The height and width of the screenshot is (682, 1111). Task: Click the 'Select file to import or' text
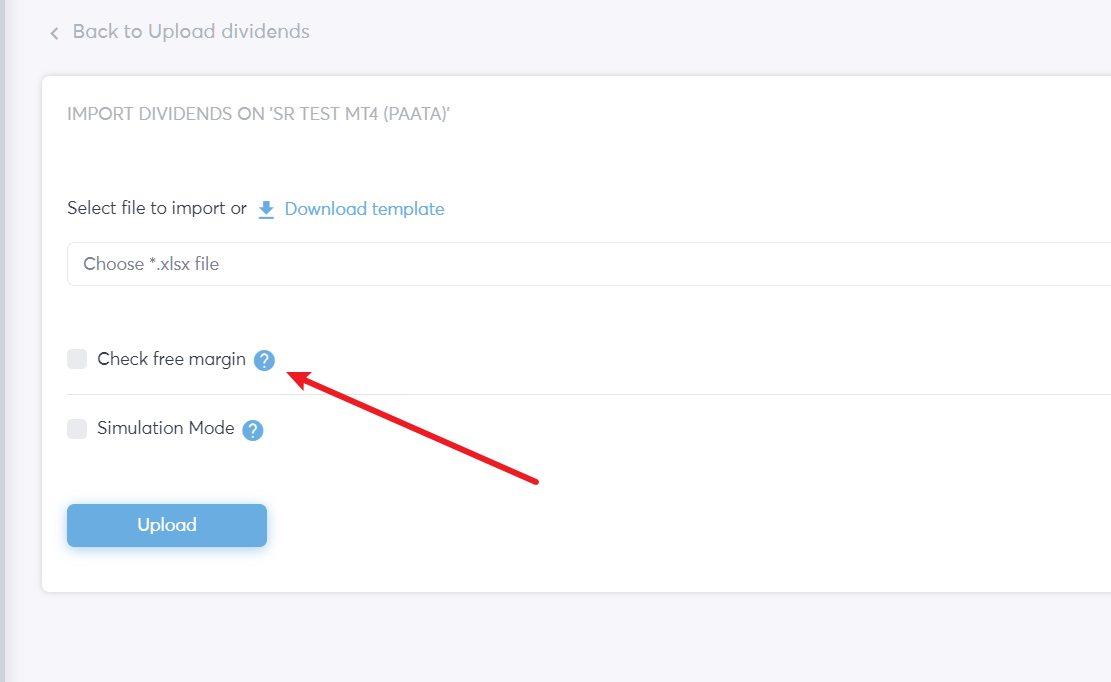pos(157,208)
